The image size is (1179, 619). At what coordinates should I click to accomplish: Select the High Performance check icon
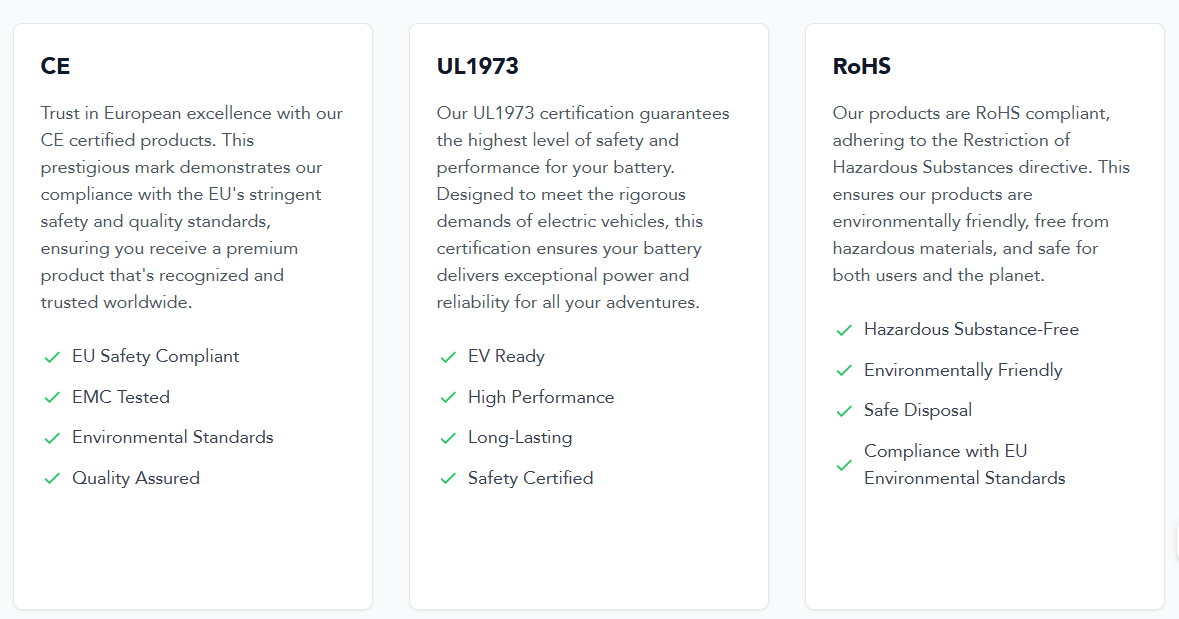448,397
